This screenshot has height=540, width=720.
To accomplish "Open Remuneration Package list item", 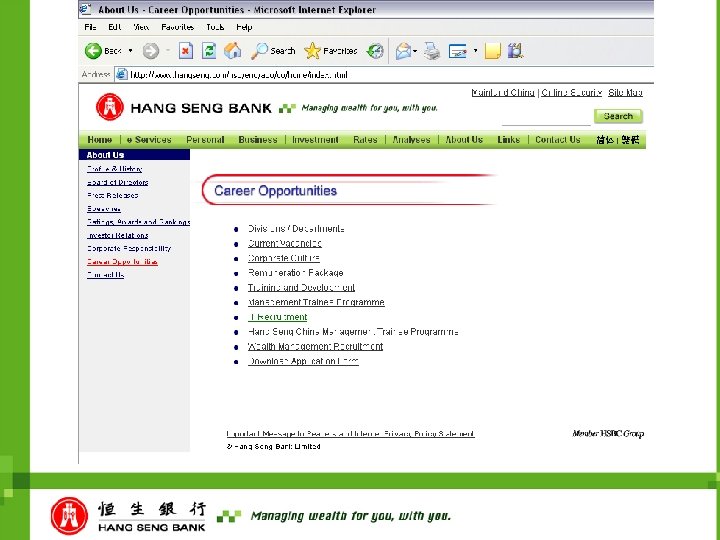I will click(x=296, y=273).
